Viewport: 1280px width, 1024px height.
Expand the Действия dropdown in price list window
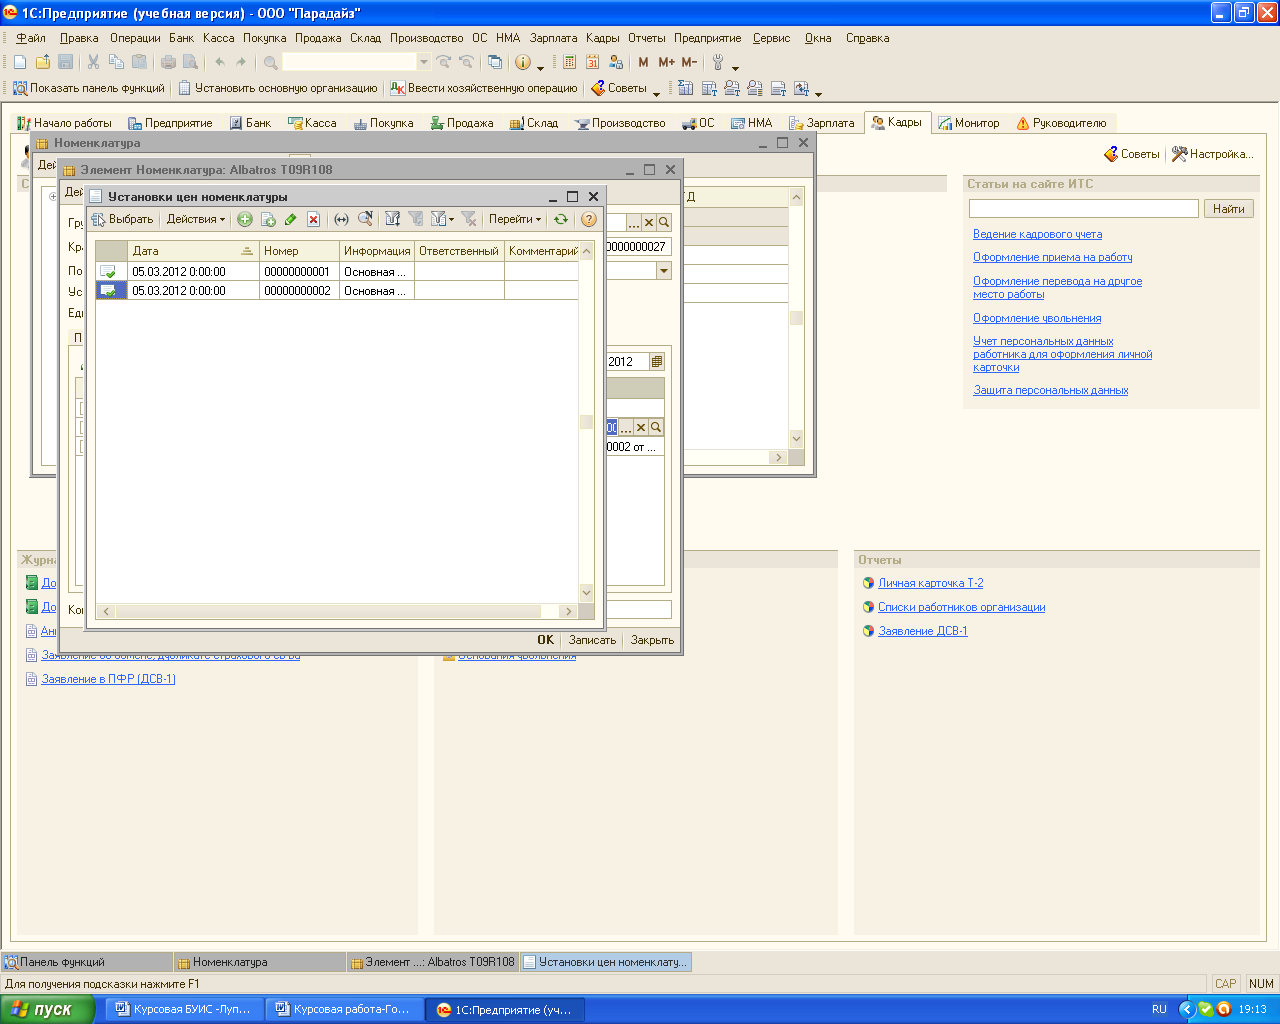pyautogui.click(x=196, y=220)
